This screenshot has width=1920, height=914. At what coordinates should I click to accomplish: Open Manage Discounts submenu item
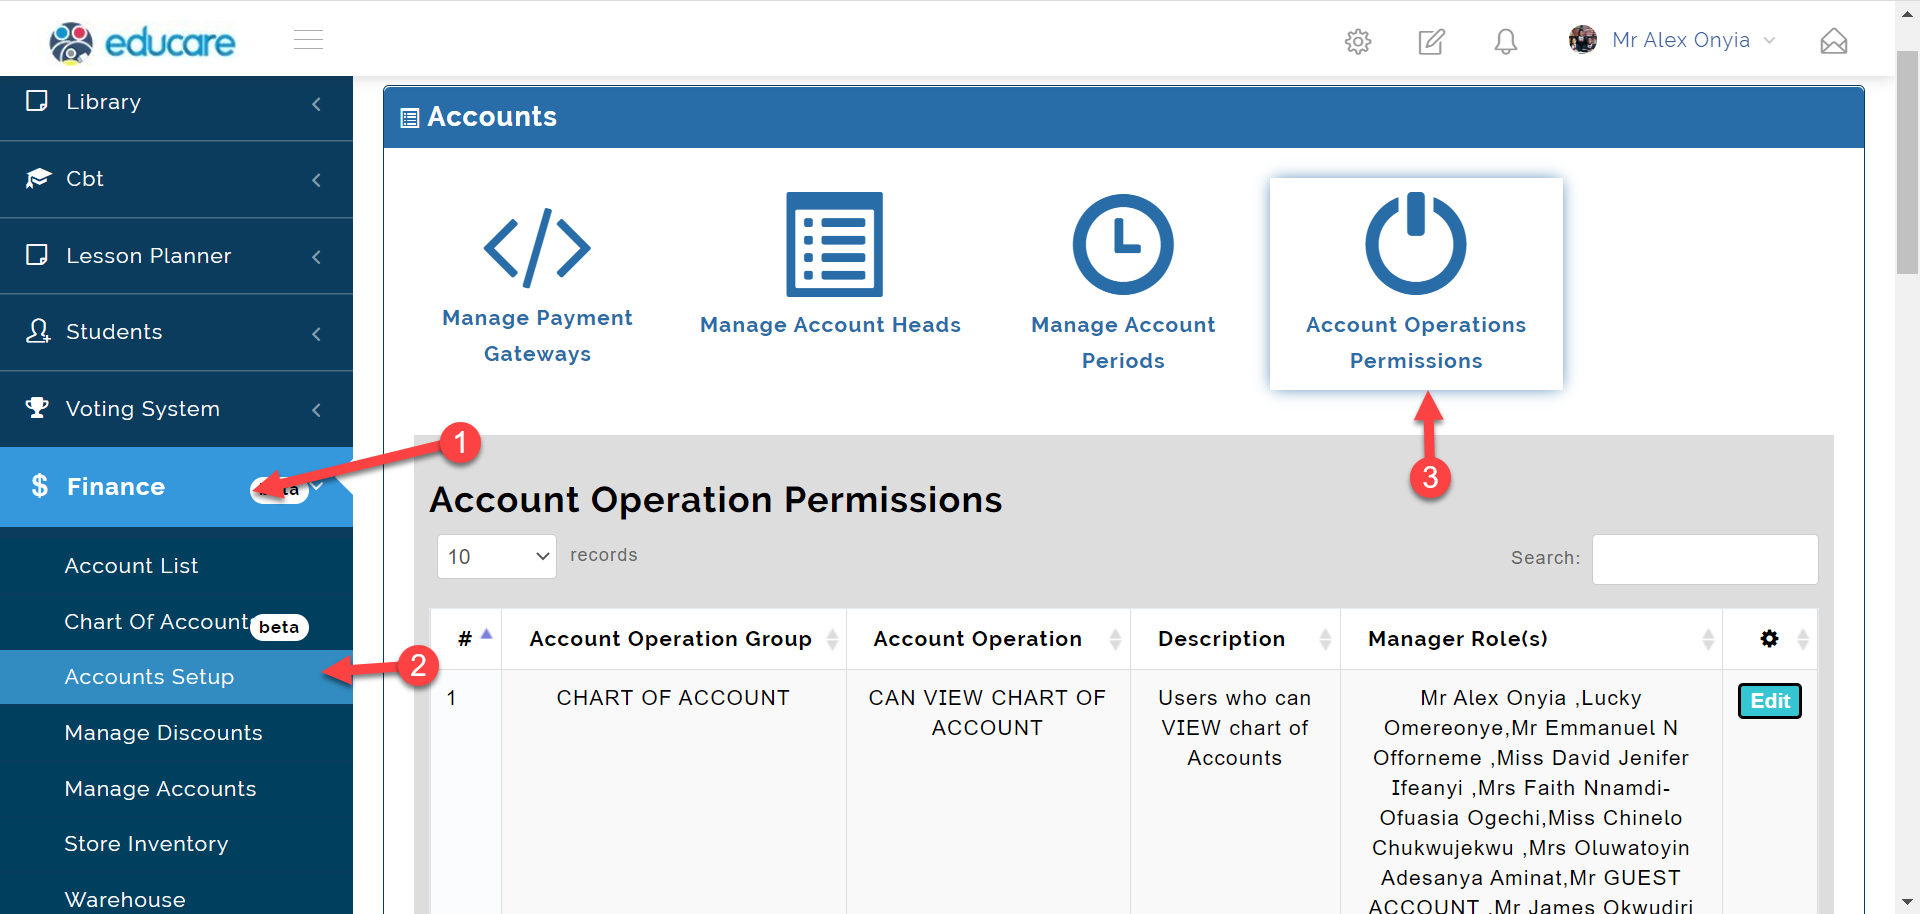click(163, 733)
